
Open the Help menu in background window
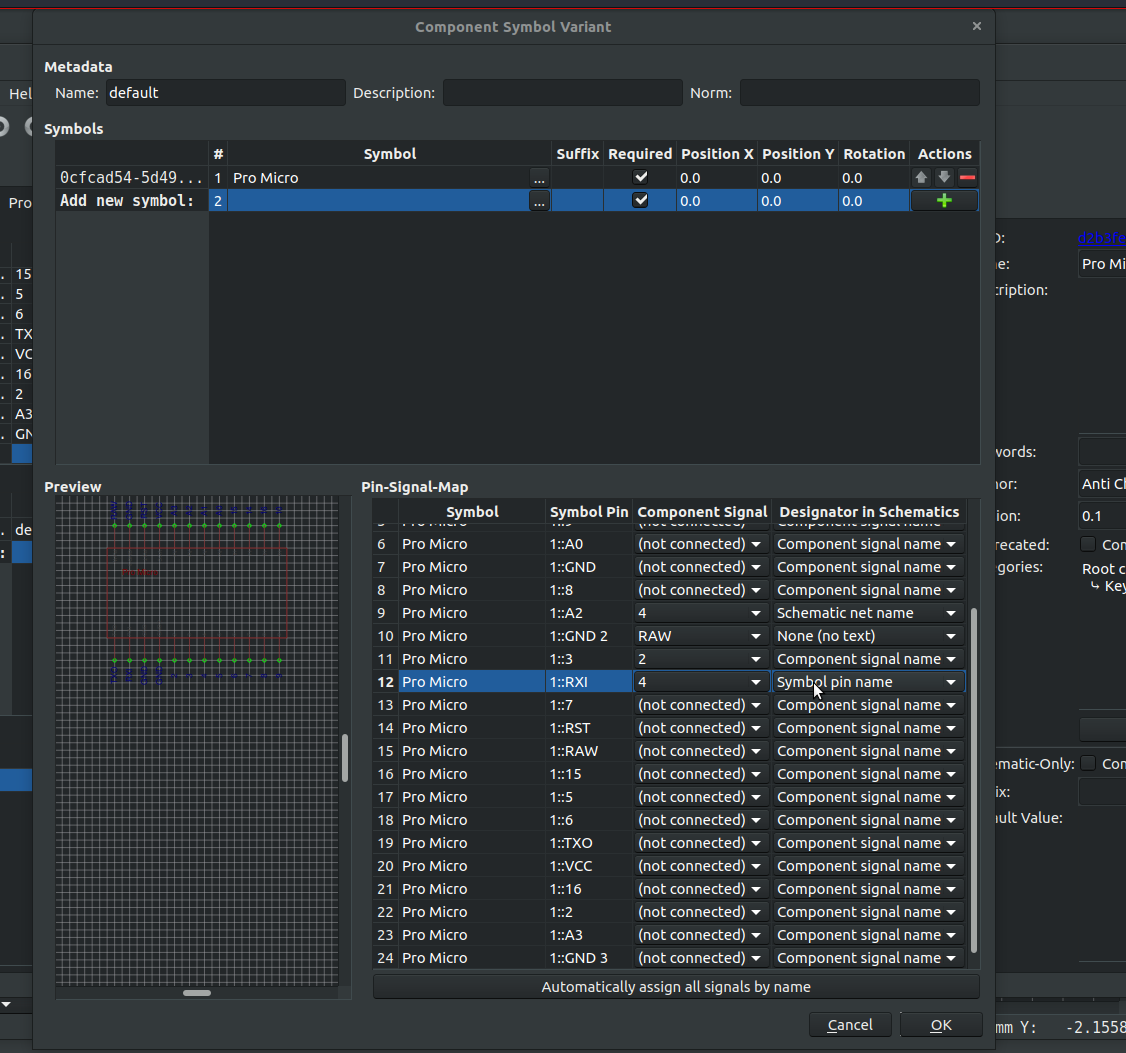(20, 94)
